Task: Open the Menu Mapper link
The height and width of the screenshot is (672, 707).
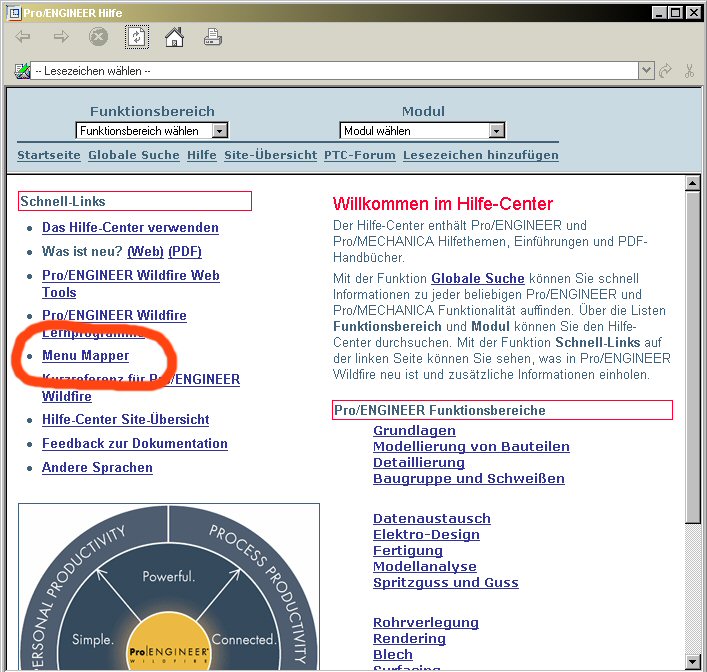Action: (86, 355)
